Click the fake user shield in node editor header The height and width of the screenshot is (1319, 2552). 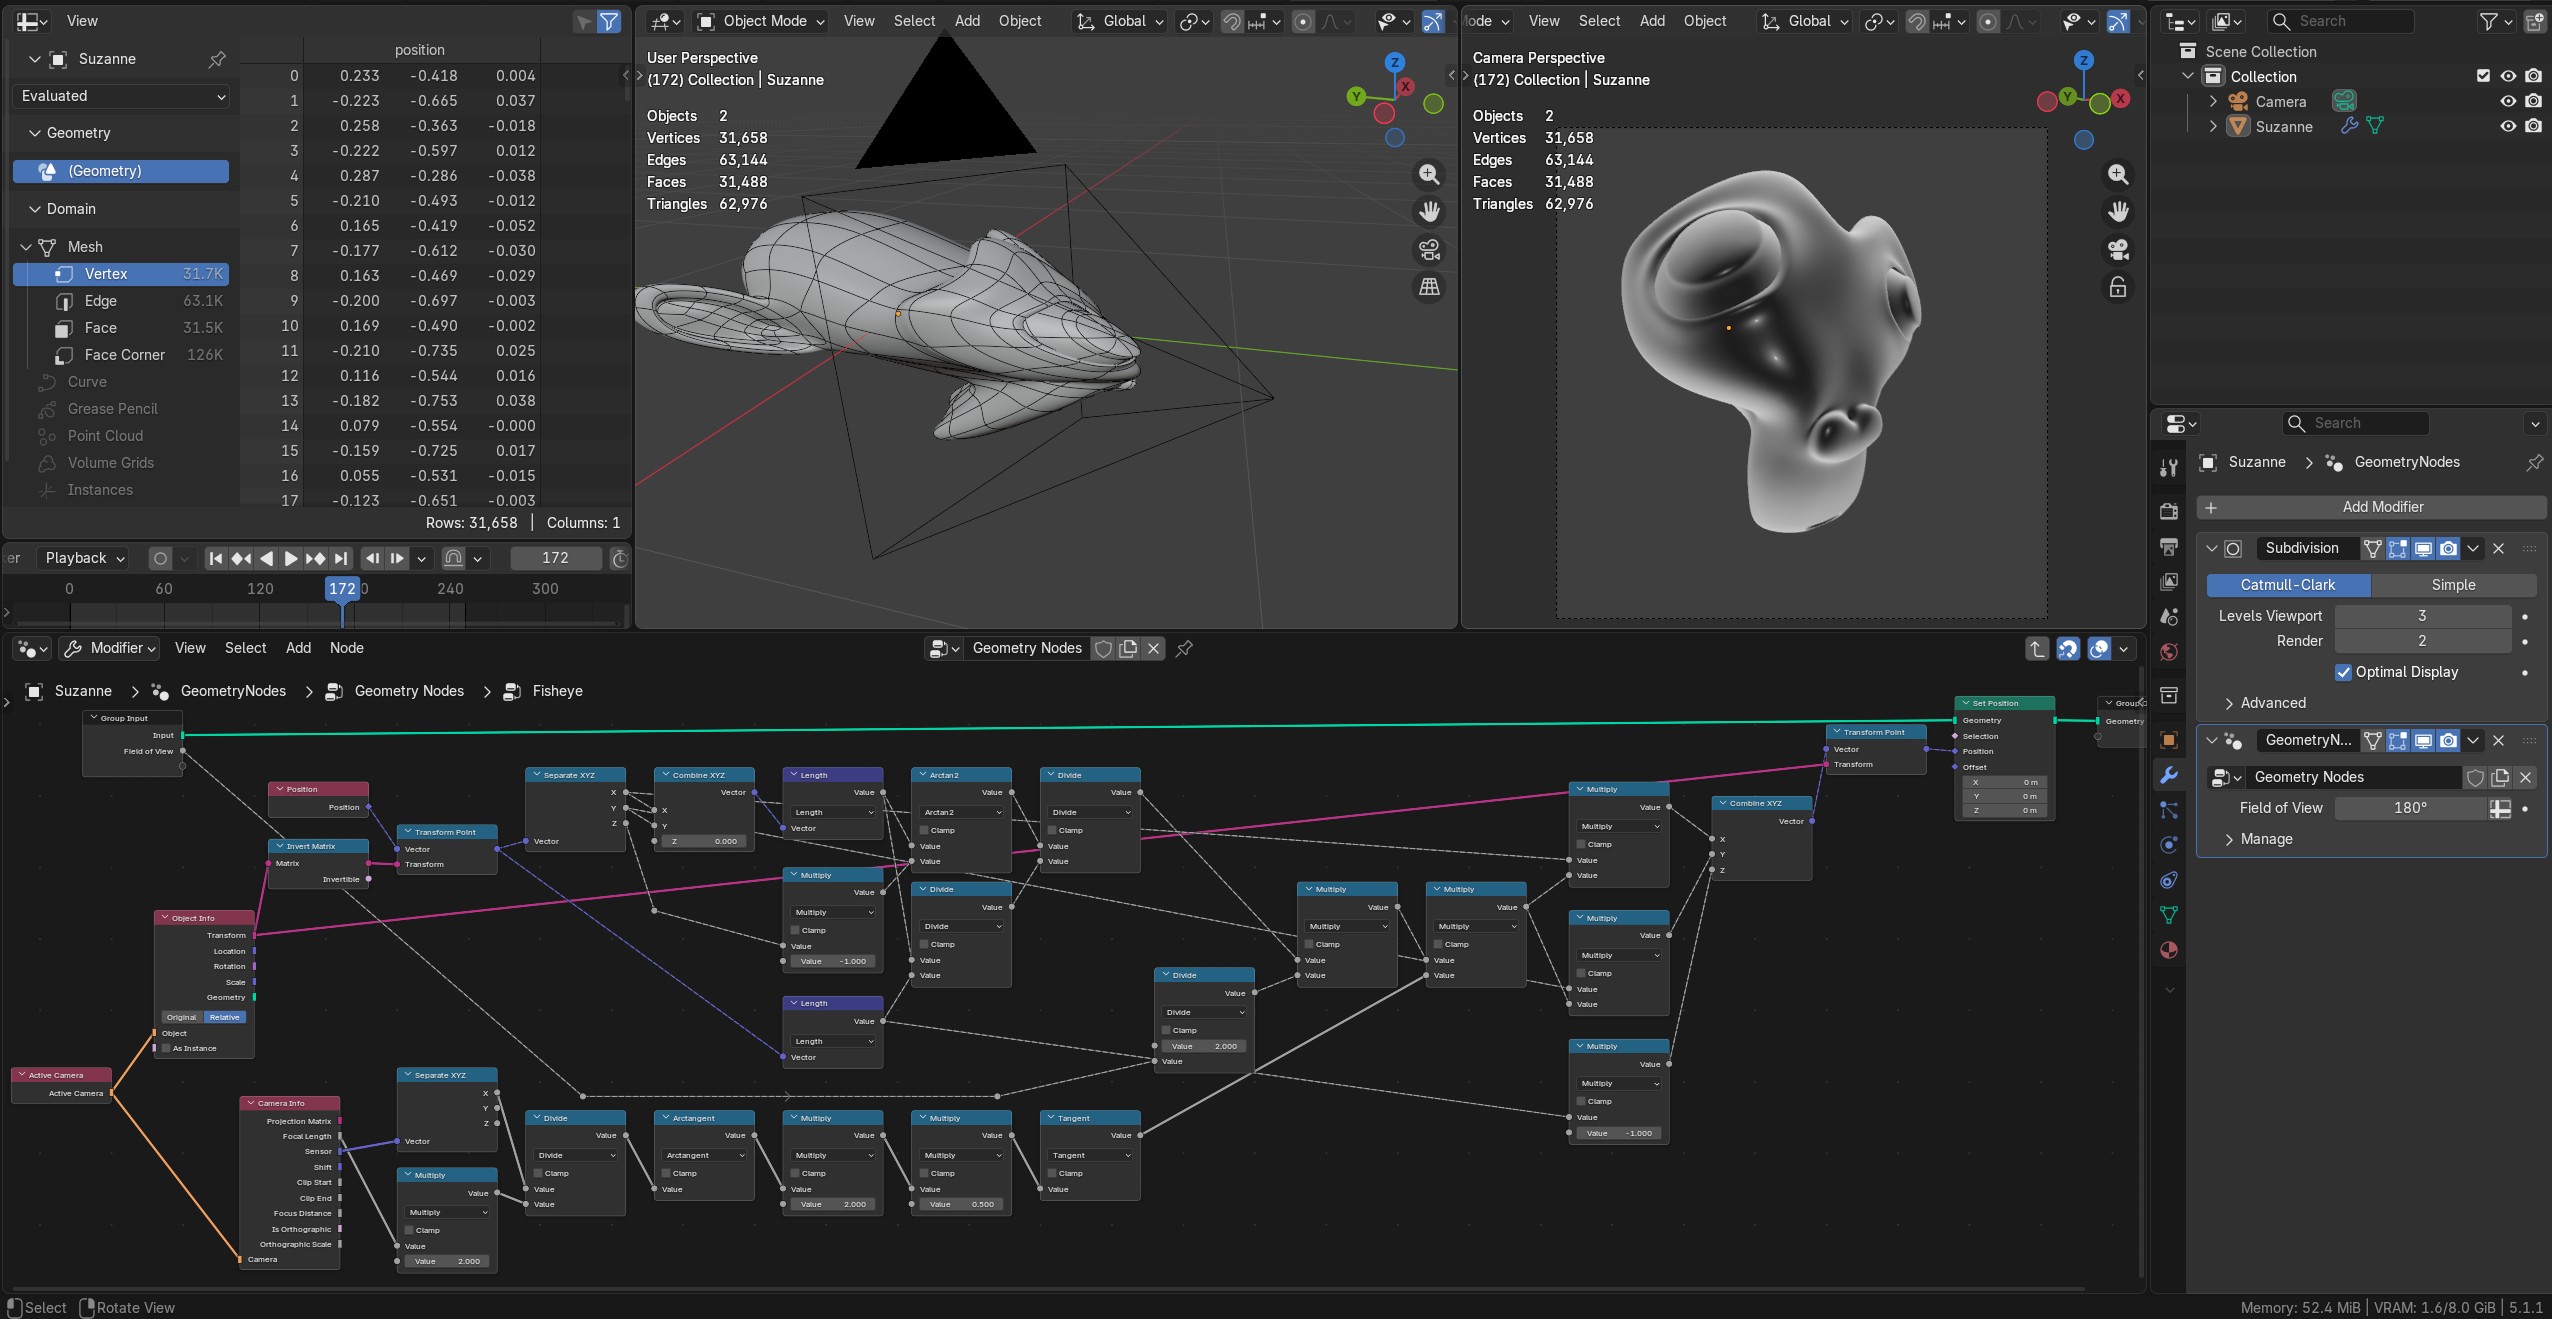1103,648
